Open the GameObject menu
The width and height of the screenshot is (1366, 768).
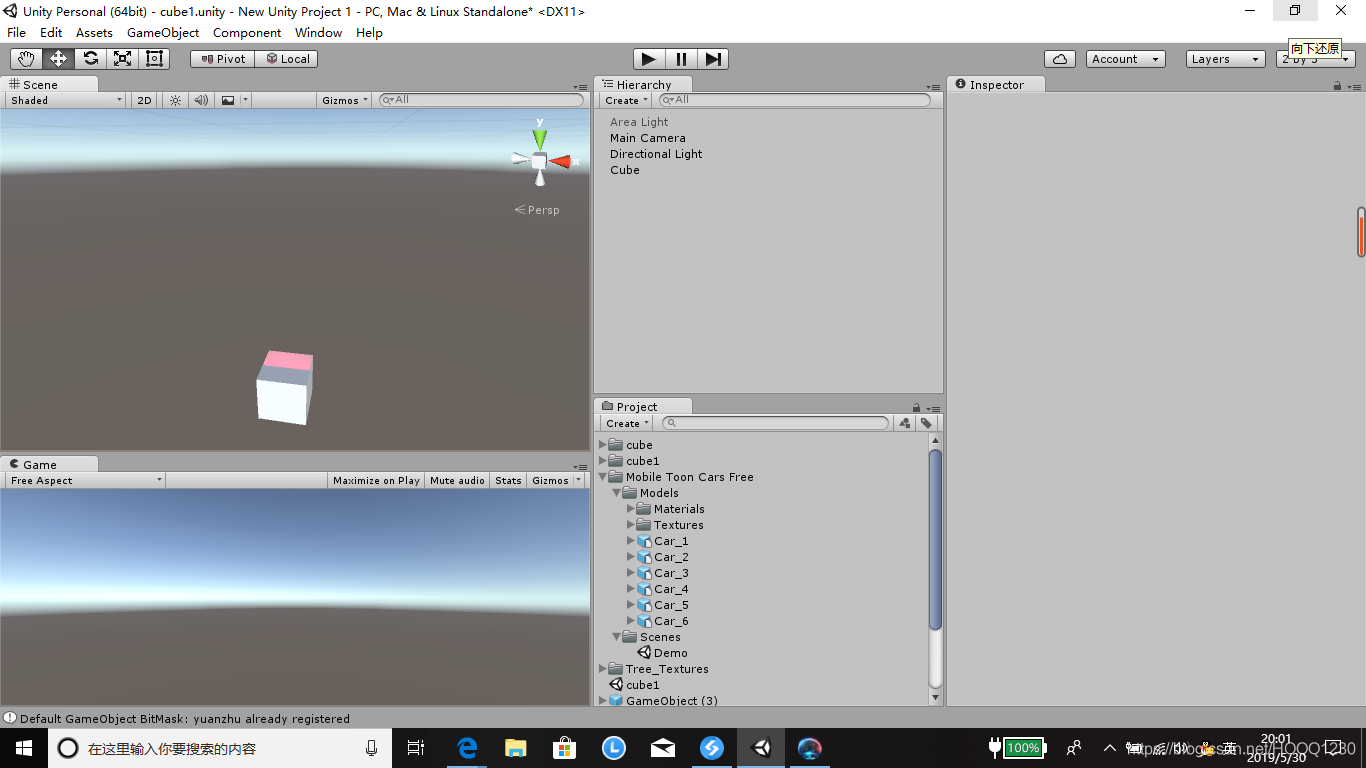click(163, 33)
